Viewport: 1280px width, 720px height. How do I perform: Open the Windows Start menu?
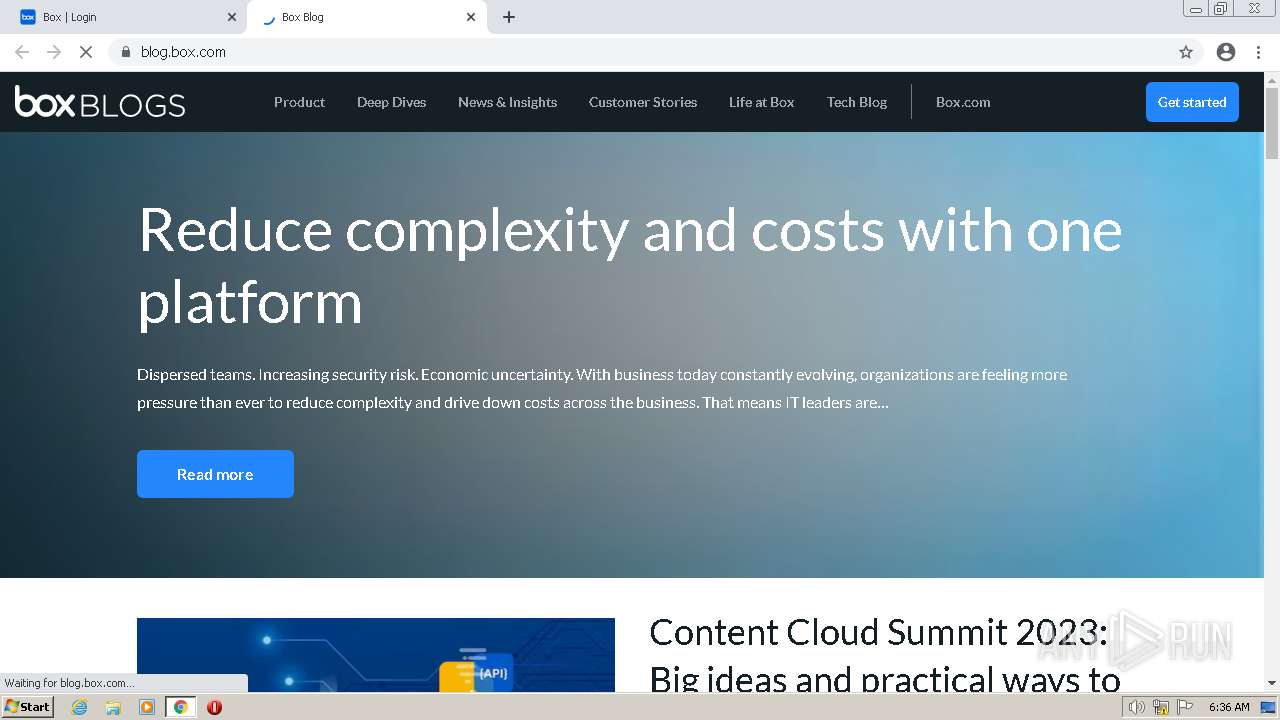[x=27, y=707]
